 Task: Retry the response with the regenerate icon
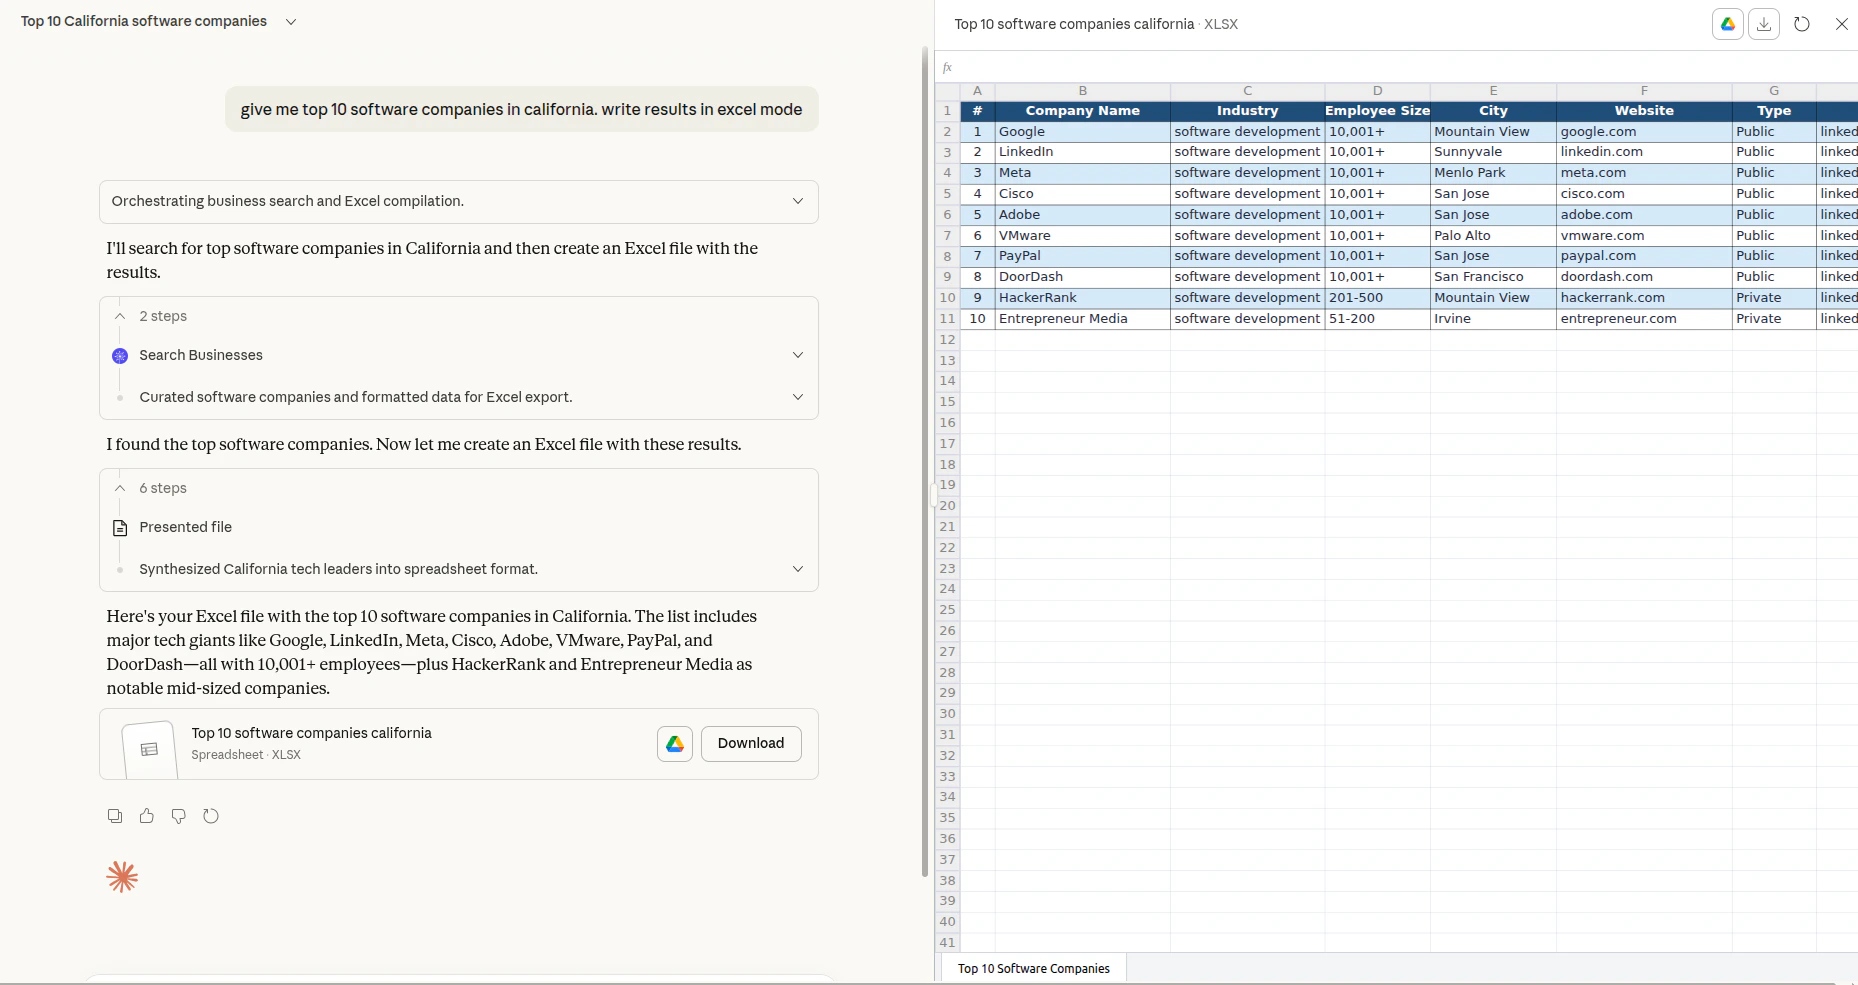pos(211,816)
